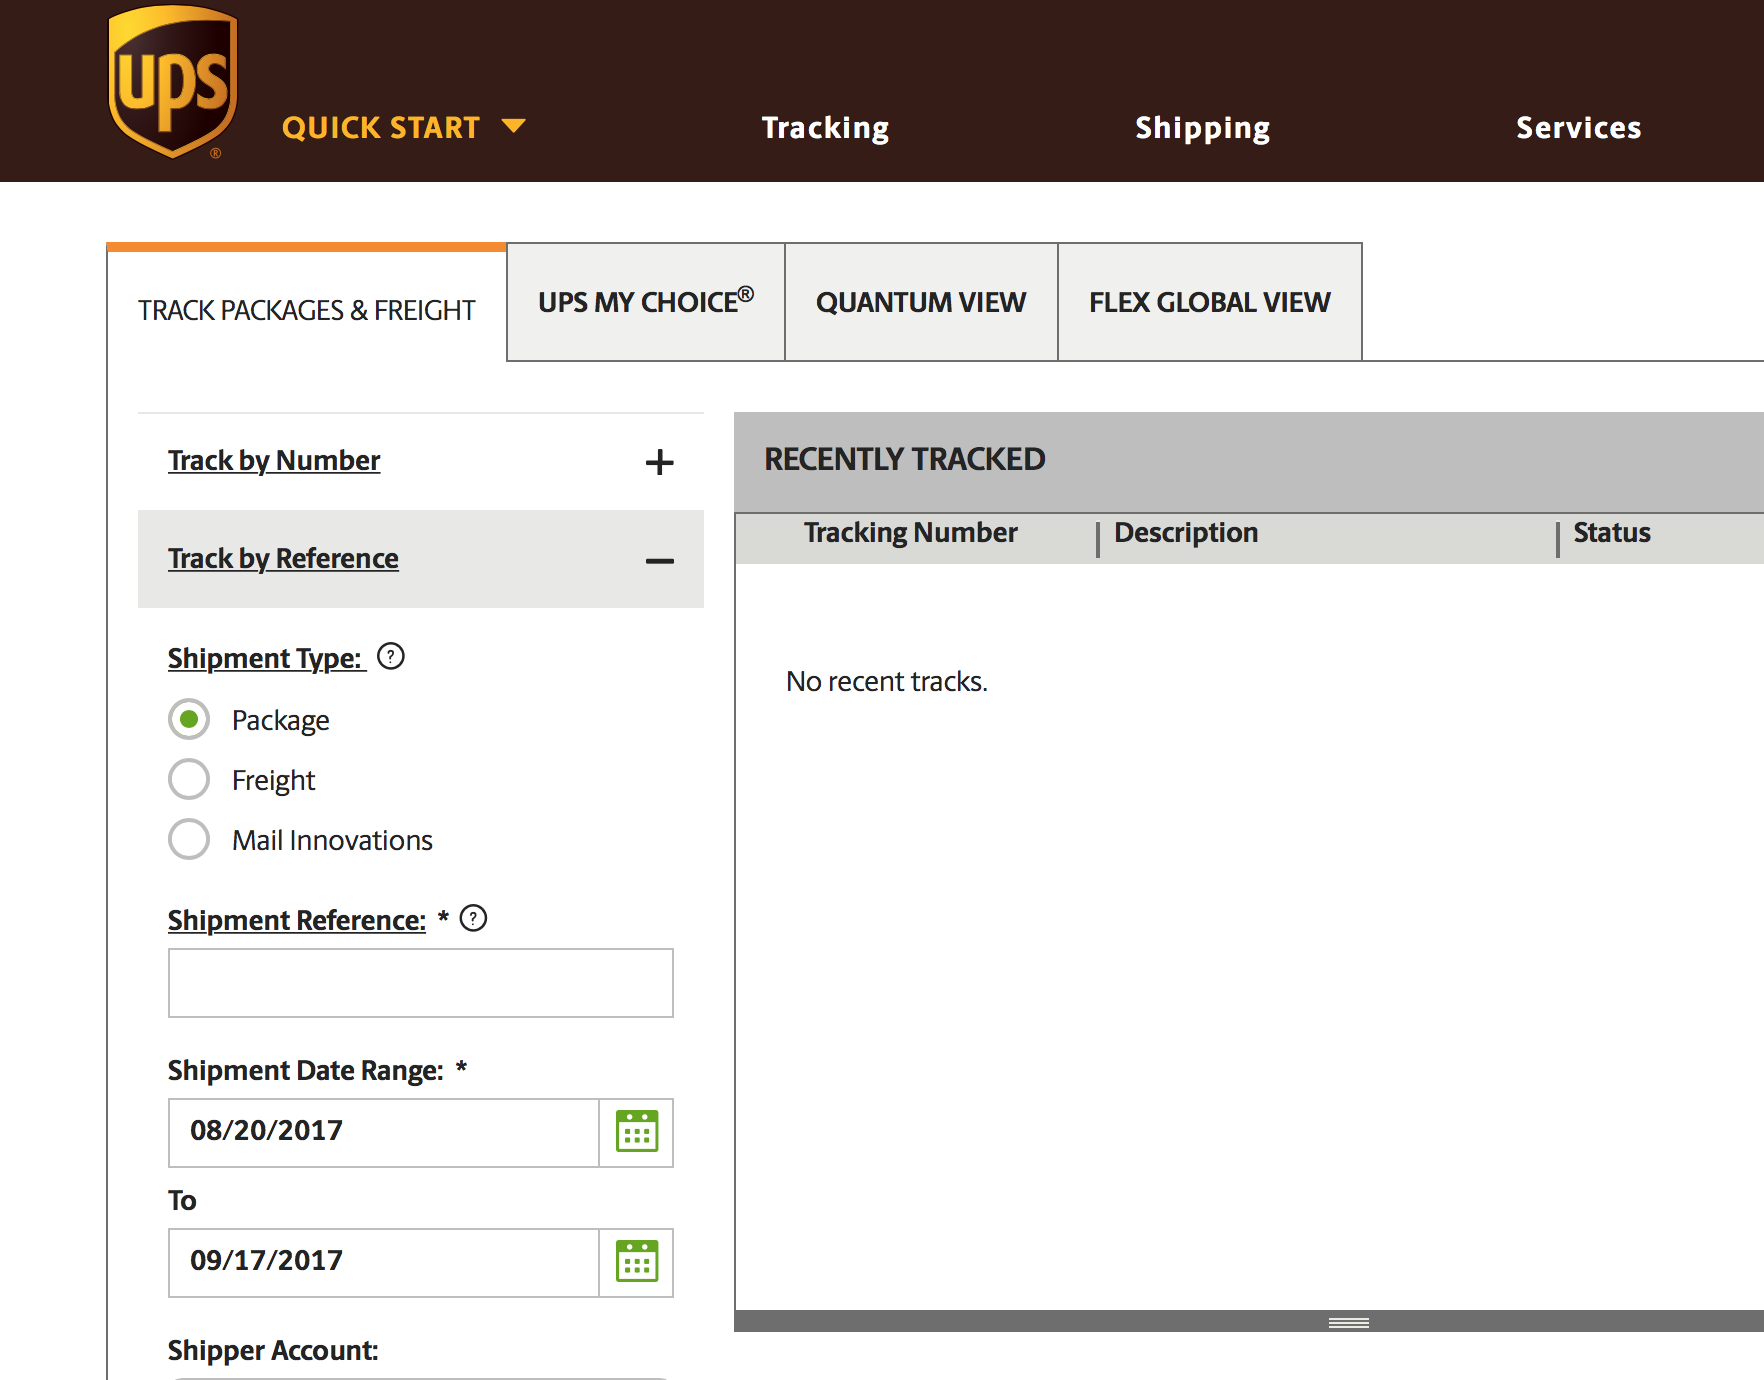Open the Services menu
This screenshot has height=1380, width=1764.
1578,128
